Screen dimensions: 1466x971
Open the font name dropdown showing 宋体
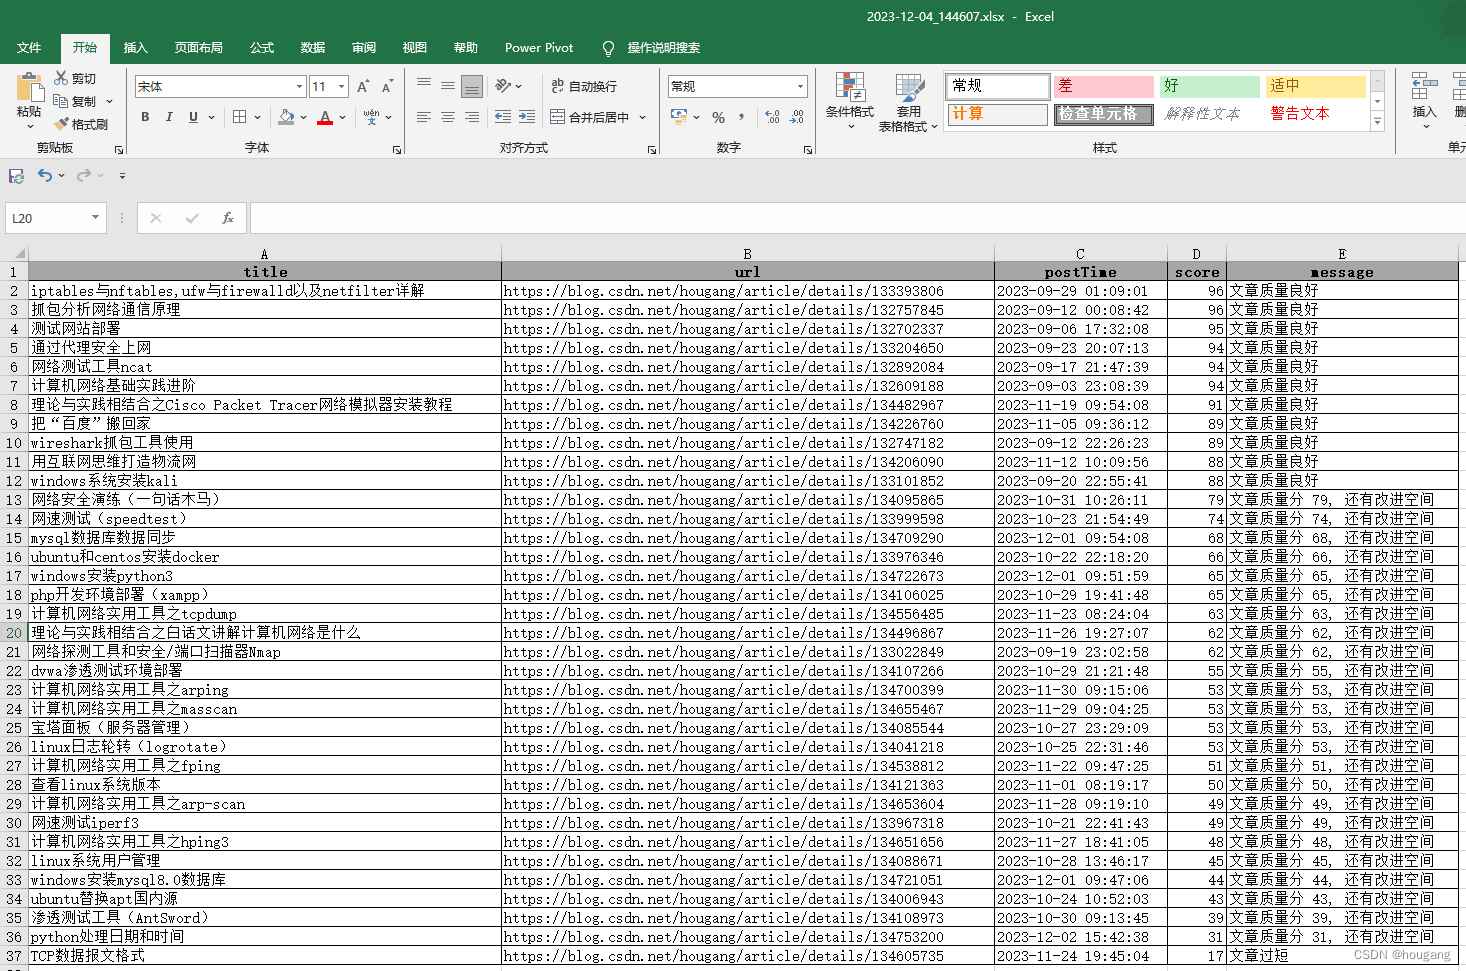tap(299, 87)
